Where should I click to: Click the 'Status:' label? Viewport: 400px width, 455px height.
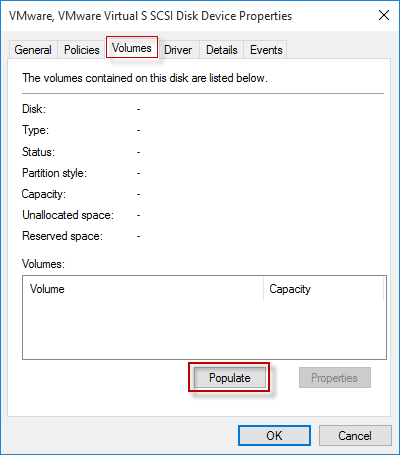(x=38, y=152)
